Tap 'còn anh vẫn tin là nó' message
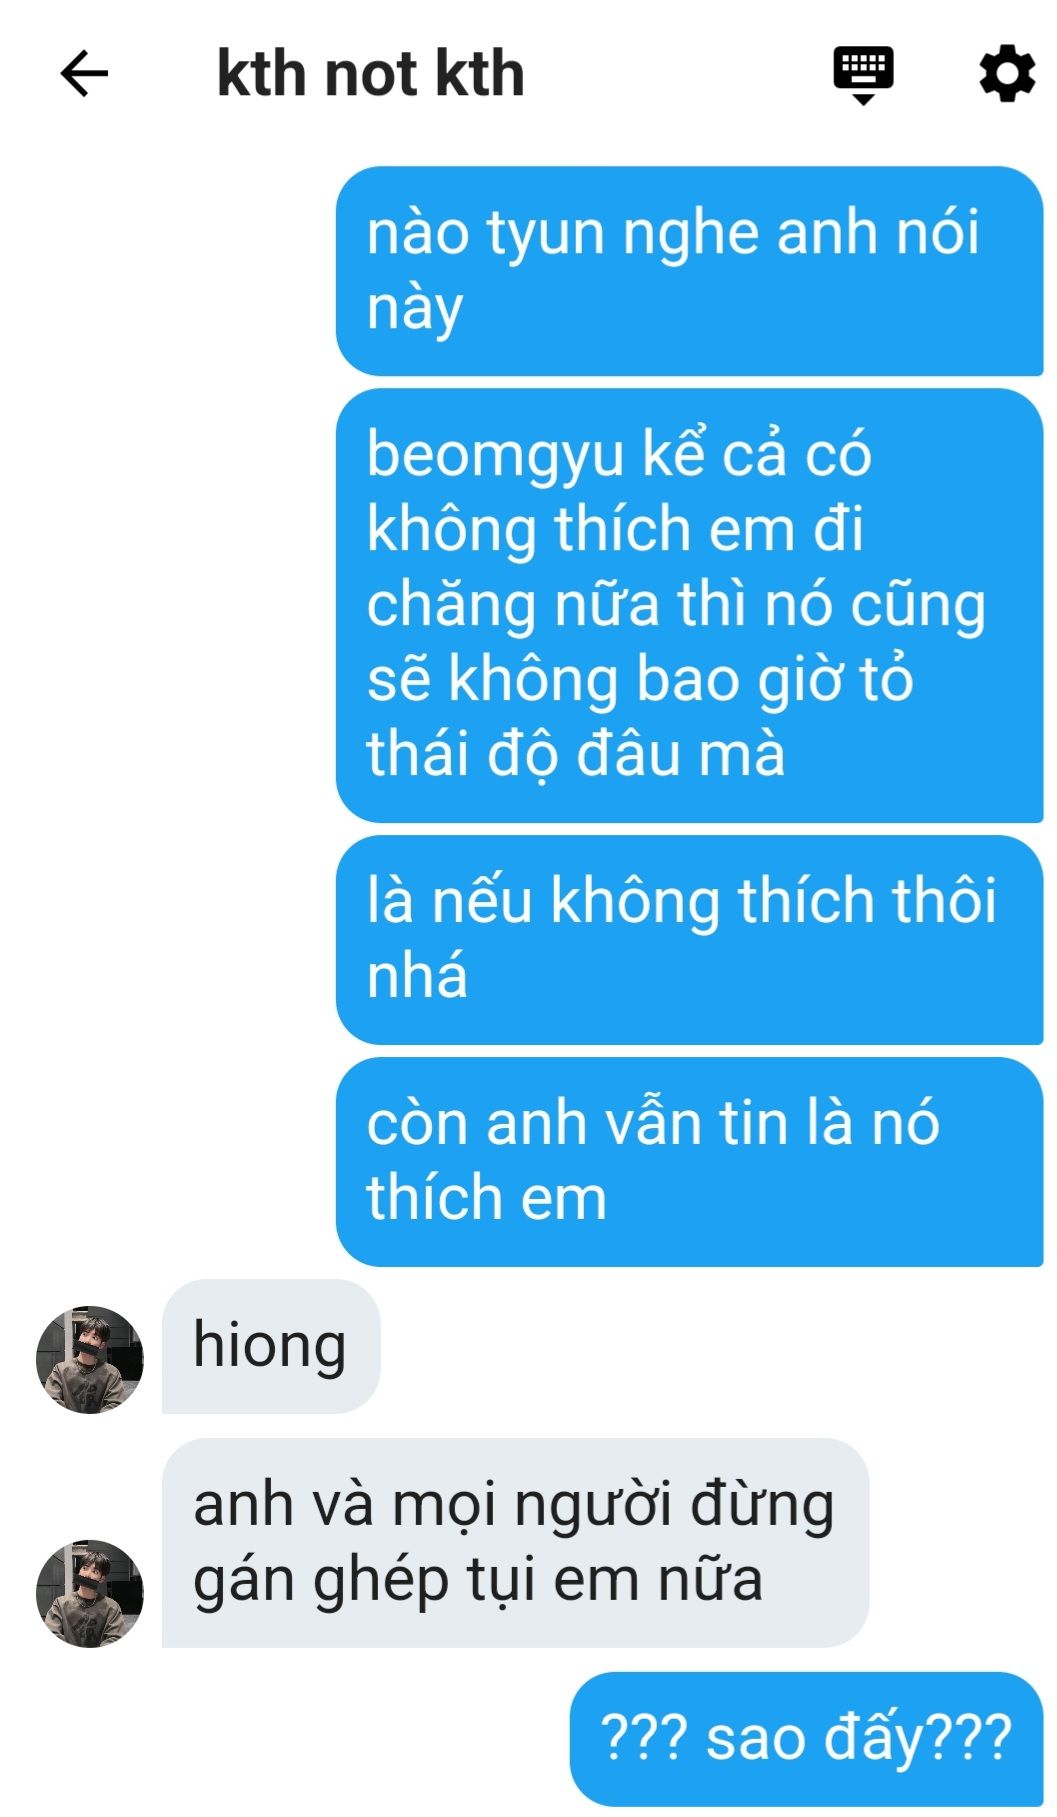The image size is (1057, 1817). (689, 1162)
